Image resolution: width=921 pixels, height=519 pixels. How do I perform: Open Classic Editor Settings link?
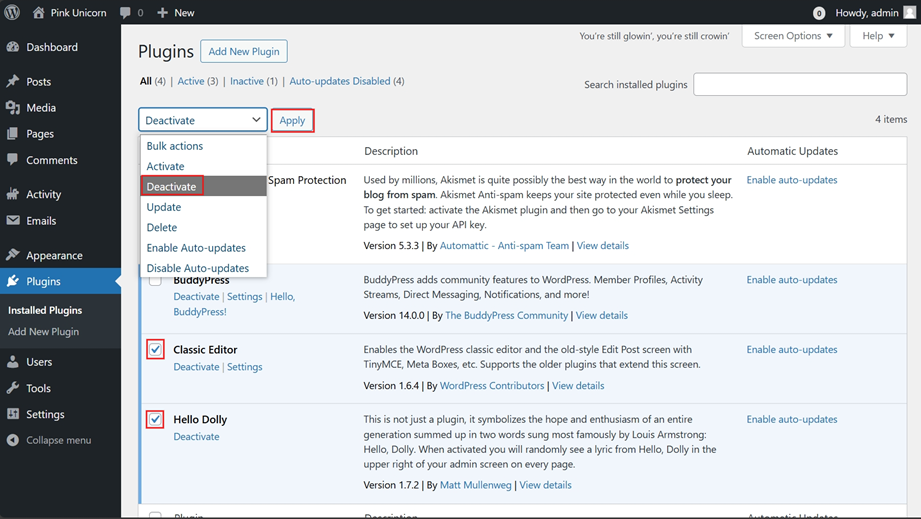point(244,366)
